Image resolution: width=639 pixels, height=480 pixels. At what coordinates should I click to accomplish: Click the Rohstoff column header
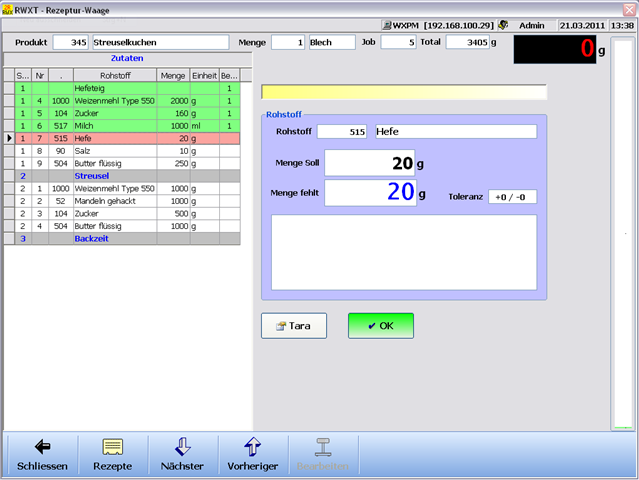115,75
